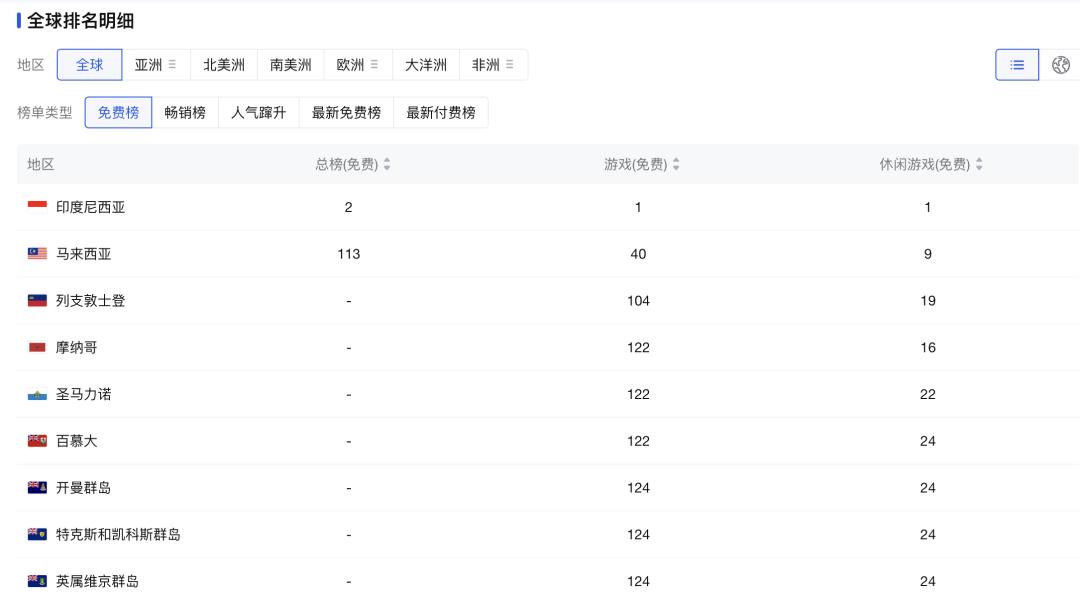
Task: Click Monaco flag icon
Action: point(37,347)
